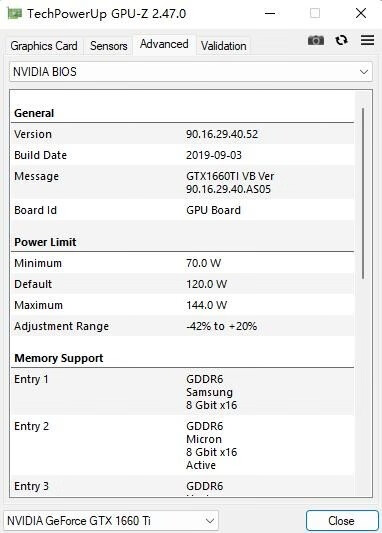This screenshot has width=382, height=533.
Task: Click the Entry 2 Micron memory row
Action: (183, 445)
